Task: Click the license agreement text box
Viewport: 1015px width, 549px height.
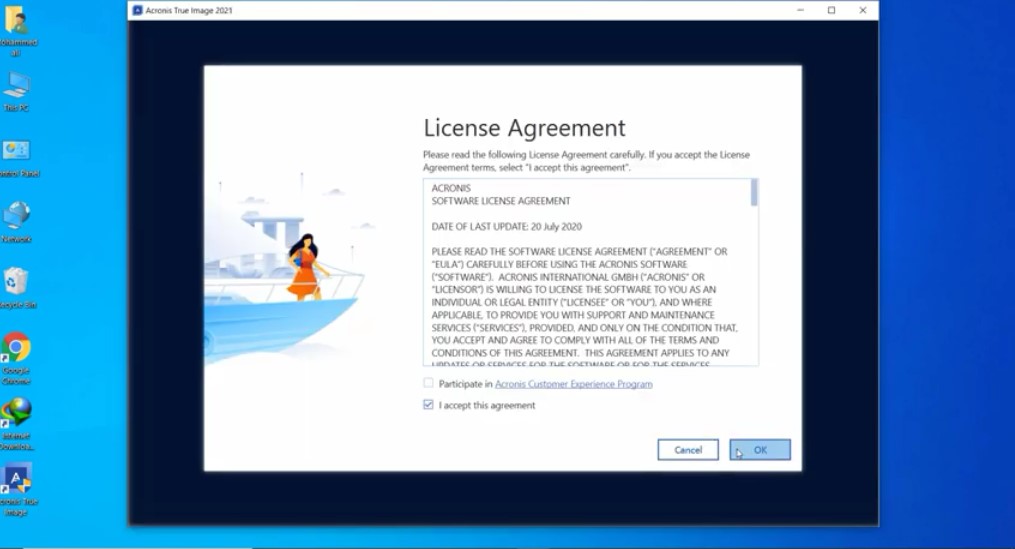Action: pos(590,272)
